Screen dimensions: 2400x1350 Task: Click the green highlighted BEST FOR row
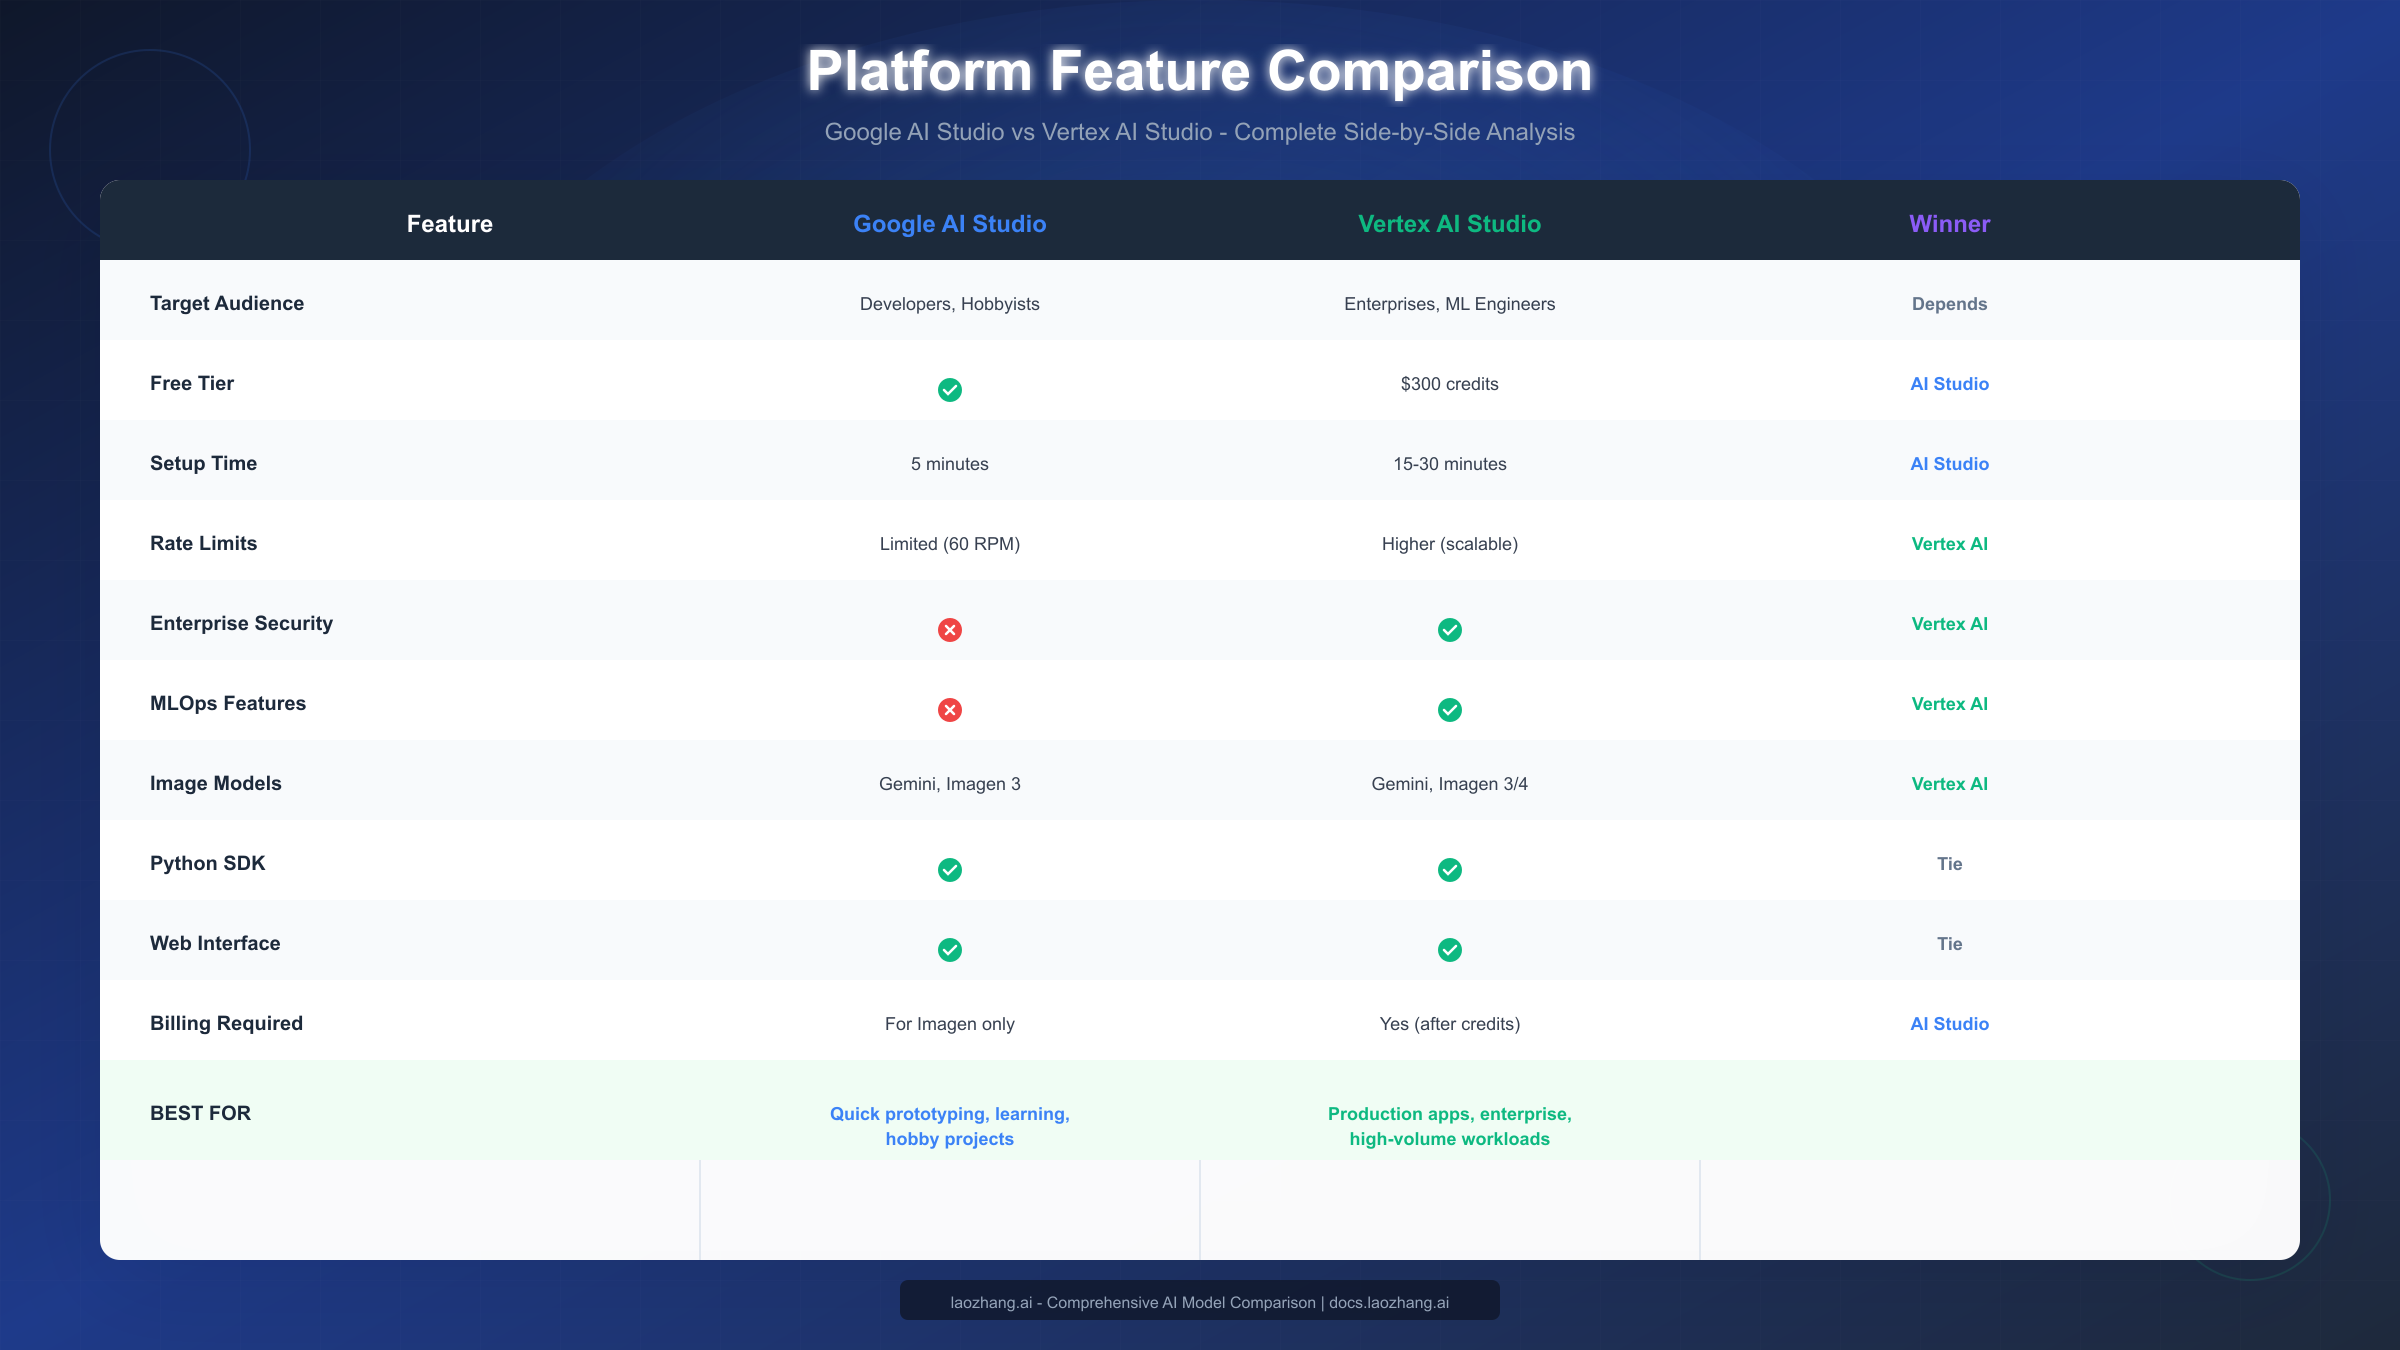pyautogui.click(x=1200, y=1112)
